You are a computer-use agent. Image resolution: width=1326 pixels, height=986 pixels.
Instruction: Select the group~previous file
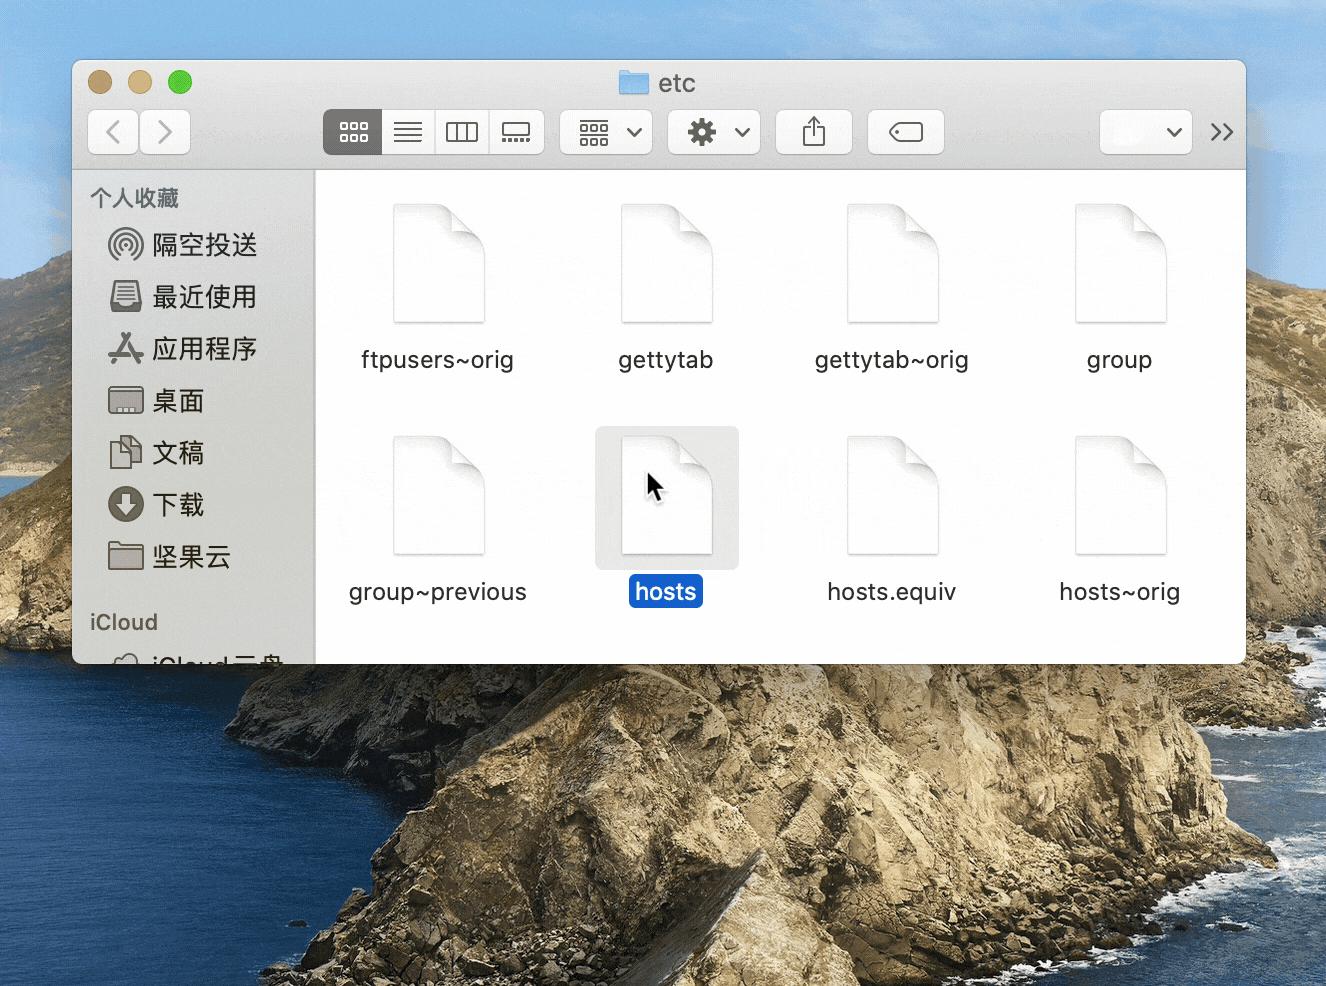[437, 496]
